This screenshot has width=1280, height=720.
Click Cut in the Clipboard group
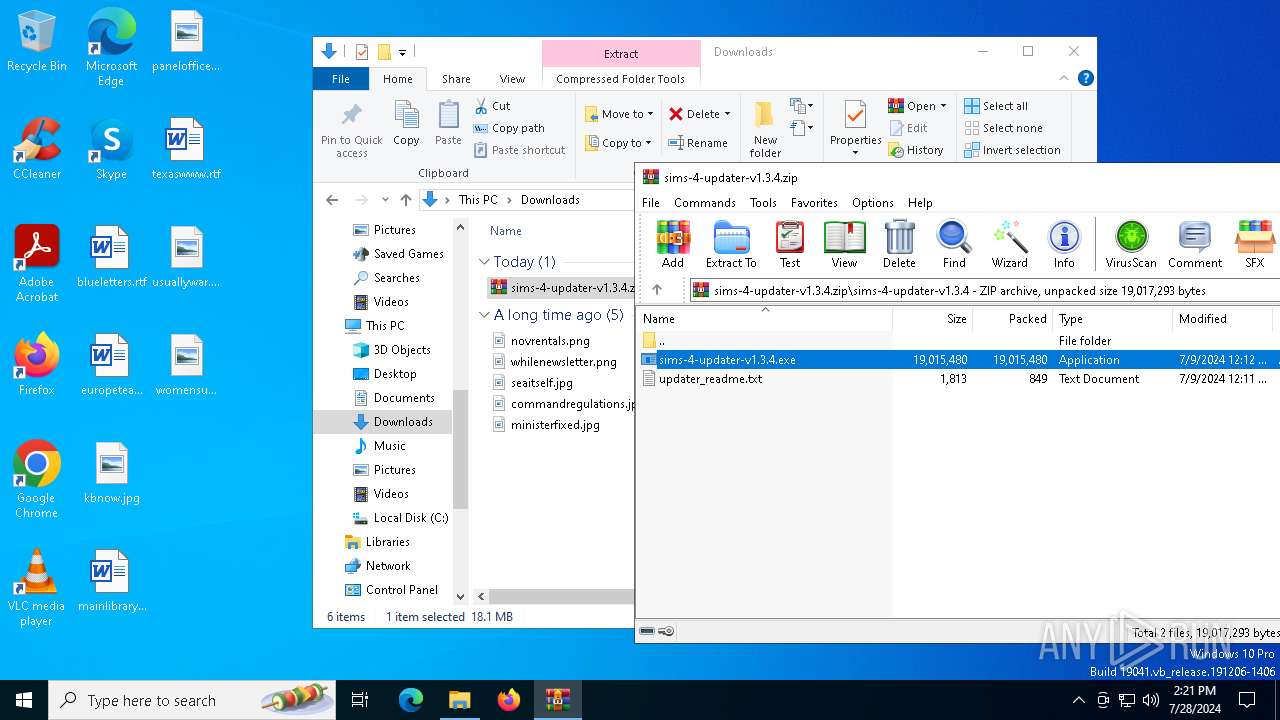click(x=492, y=105)
